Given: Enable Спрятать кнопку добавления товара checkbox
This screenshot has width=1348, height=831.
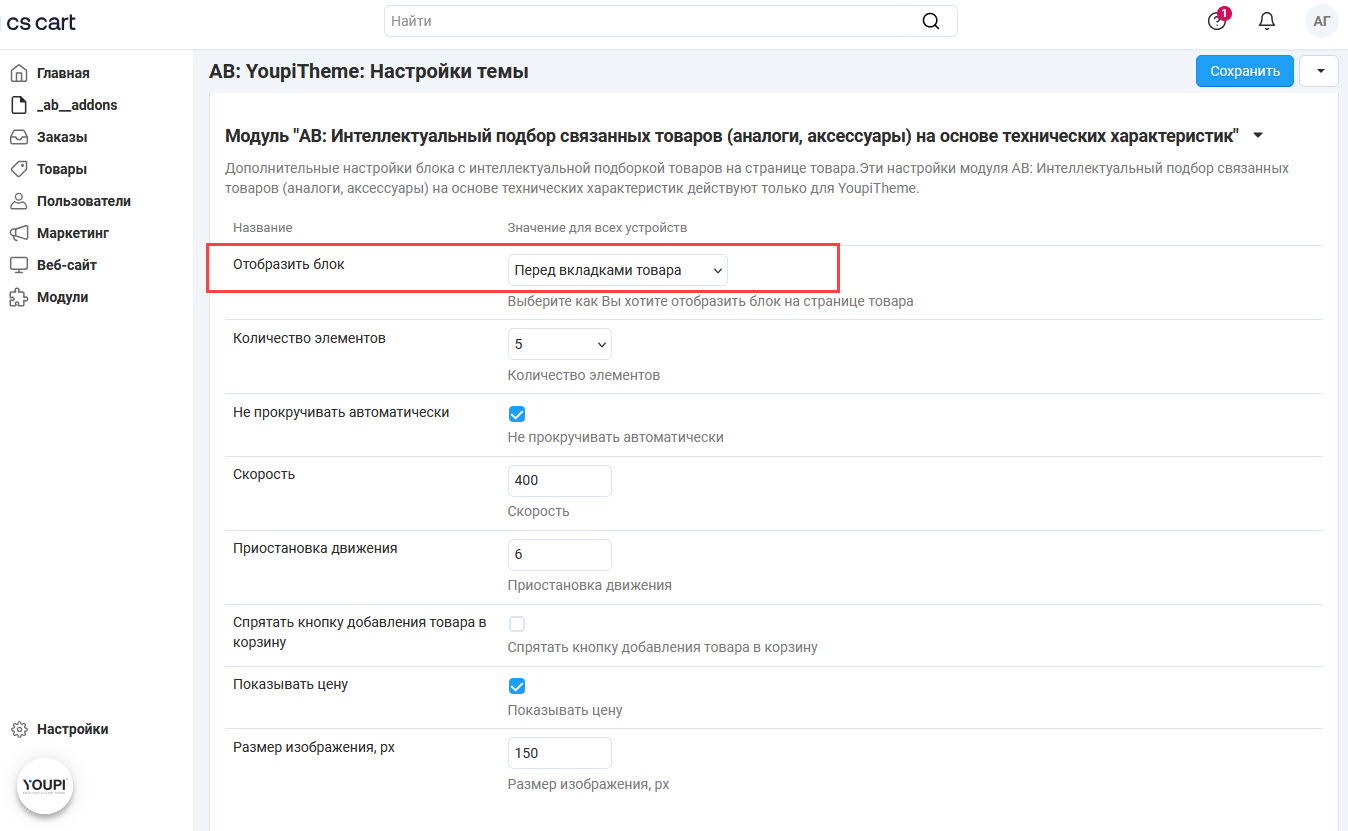Looking at the screenshot, I should (517, 624).
